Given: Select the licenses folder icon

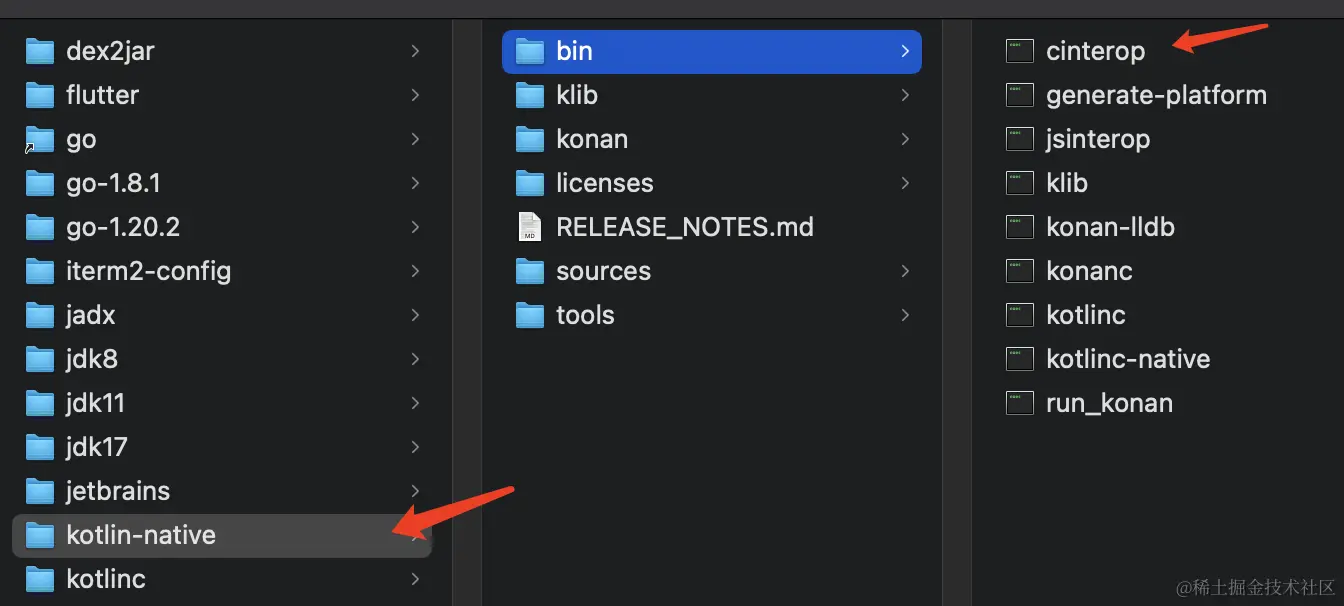Looking at the screenshot, I should coord(529,183).
